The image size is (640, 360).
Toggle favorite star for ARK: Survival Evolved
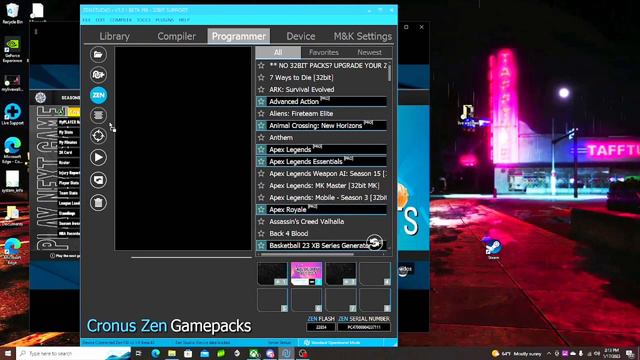[x=261, y=89]
